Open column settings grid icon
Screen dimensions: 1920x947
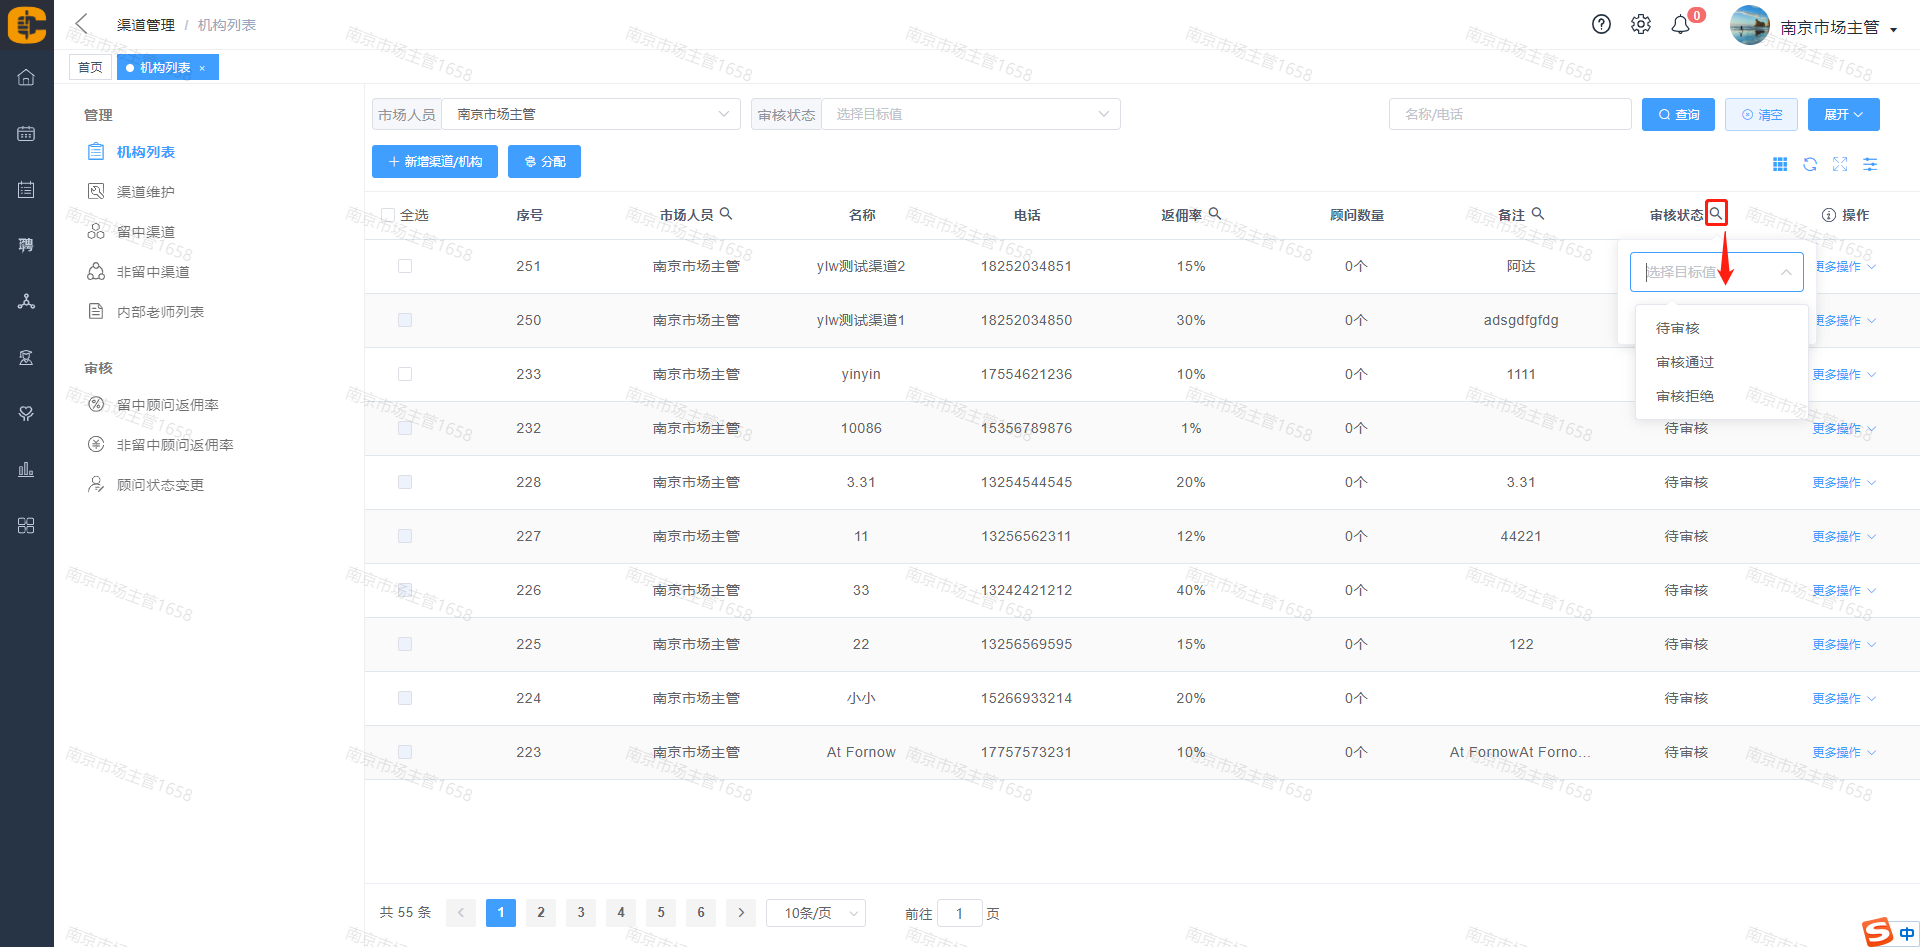(x=1780, y=164)
